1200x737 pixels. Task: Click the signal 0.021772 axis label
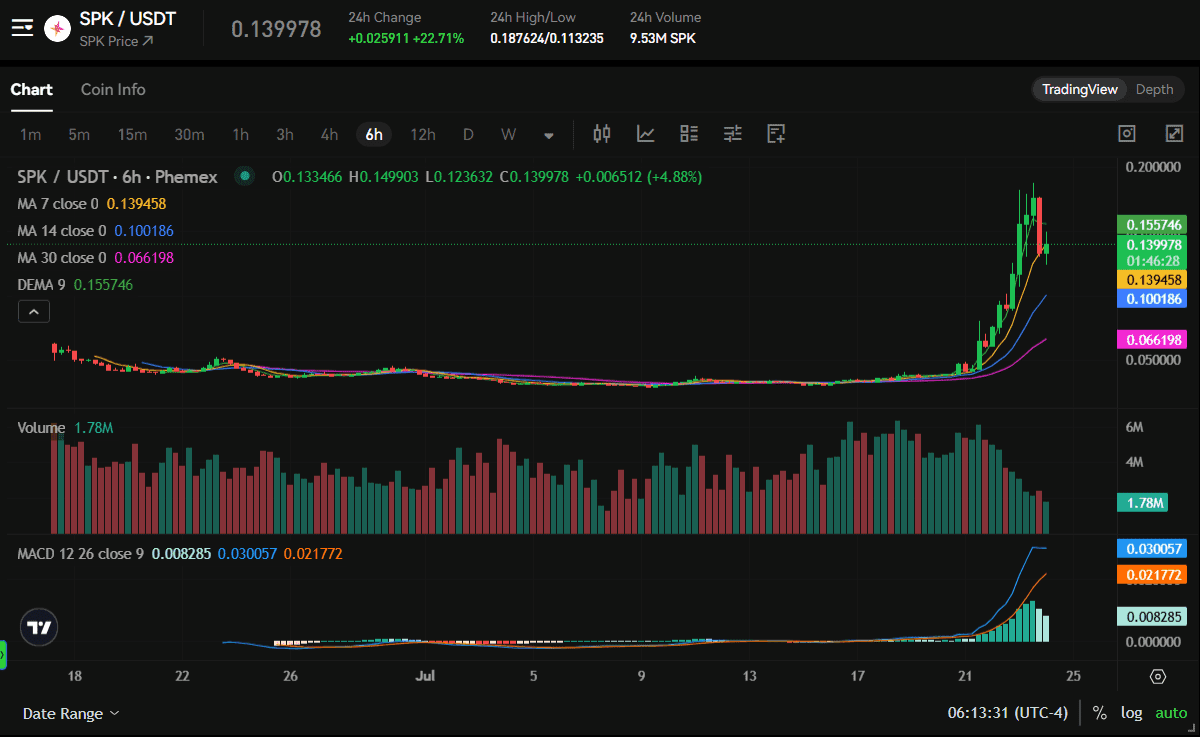1154,575
